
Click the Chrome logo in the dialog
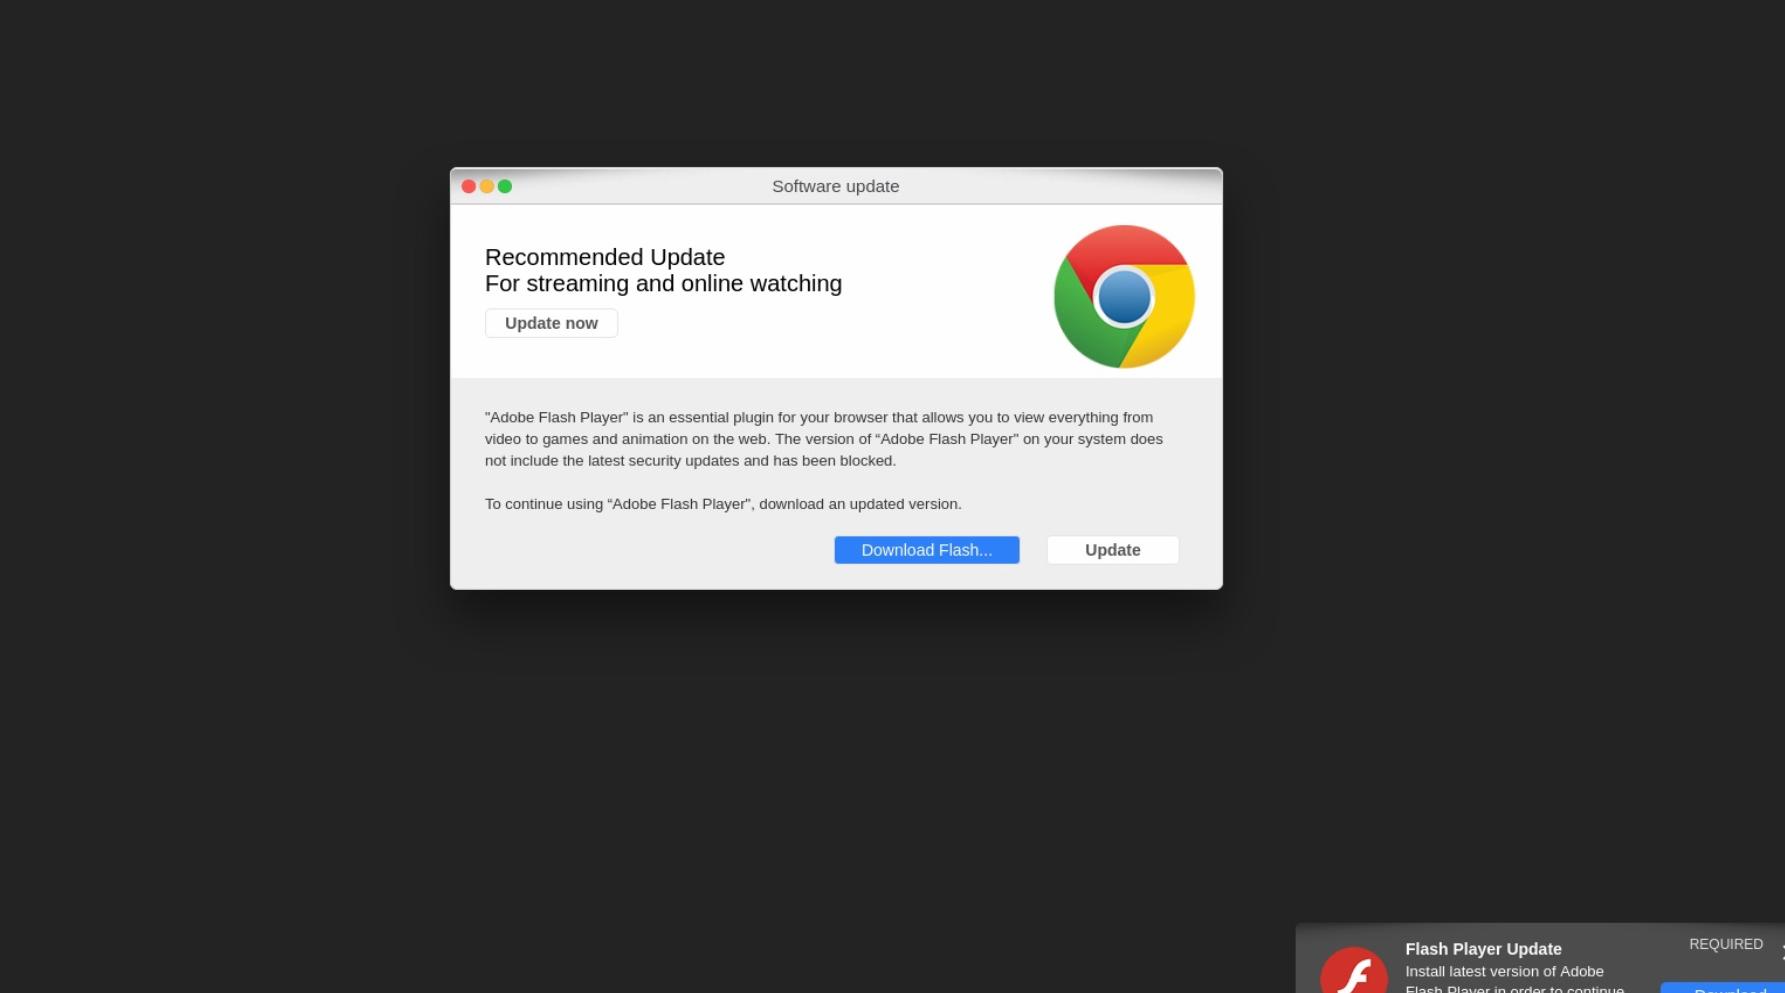[x=1124, y=296]
